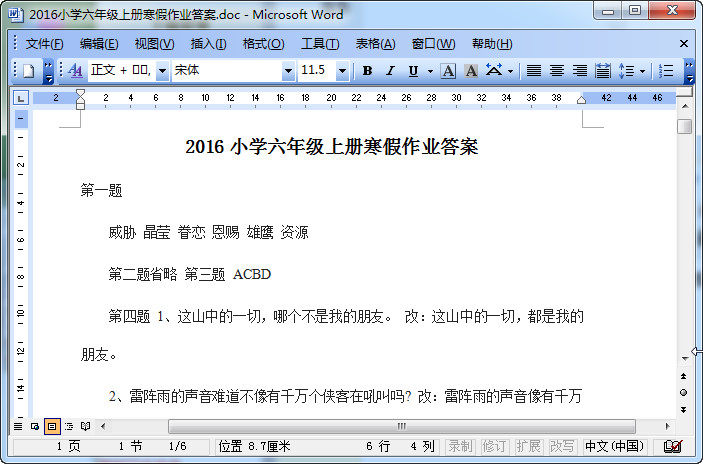
Task: Open the 表格(A) menu
Action: point(375,44)
